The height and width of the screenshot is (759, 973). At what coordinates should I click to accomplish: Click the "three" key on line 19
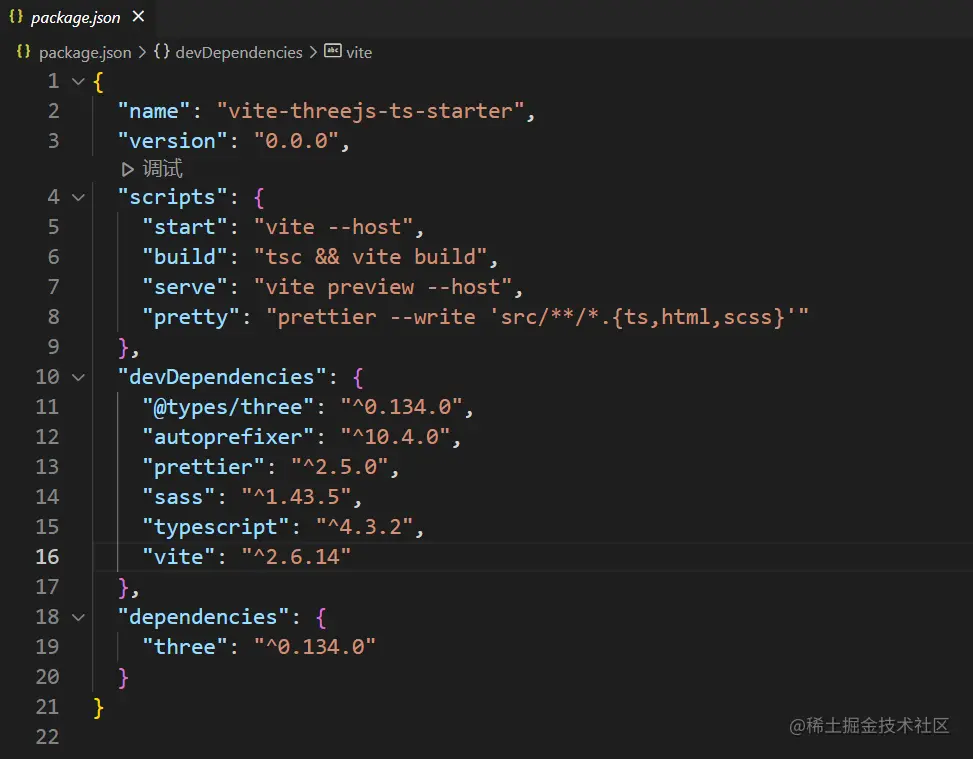pyautogui.click(x=185, y=647)
